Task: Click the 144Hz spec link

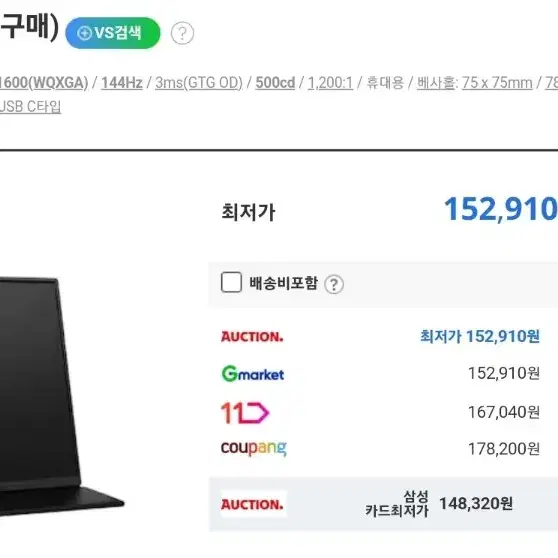Action: coord(122,83)
